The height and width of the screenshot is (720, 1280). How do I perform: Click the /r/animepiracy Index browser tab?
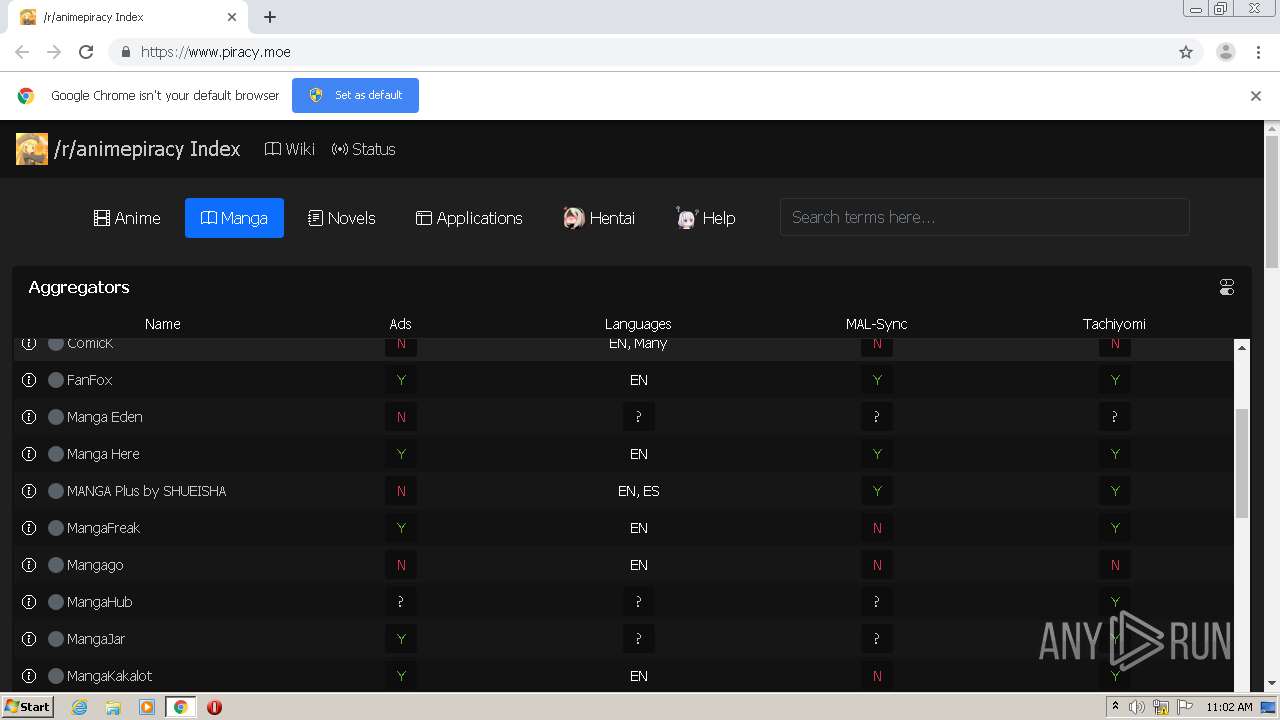pos(128,17)
